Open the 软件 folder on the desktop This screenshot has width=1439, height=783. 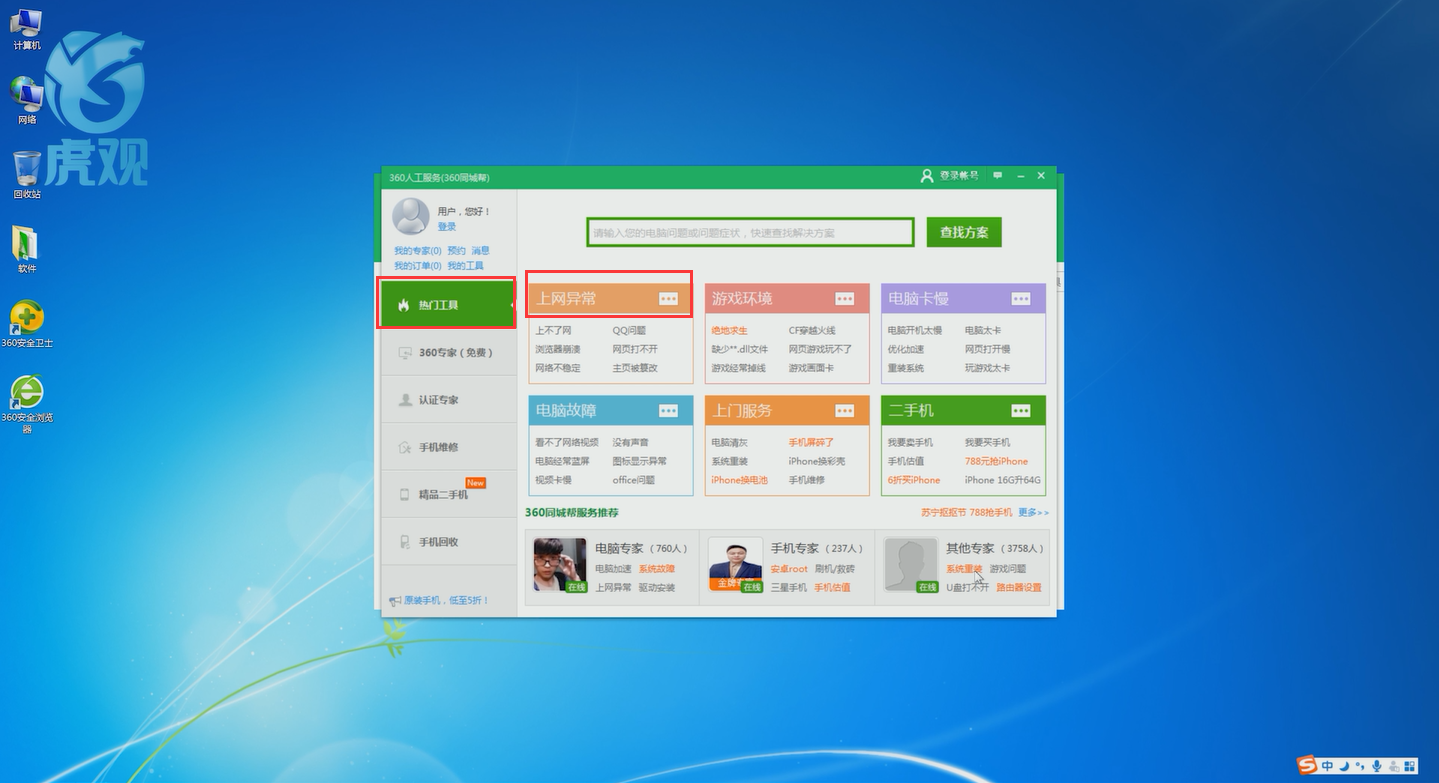(x=27, y=249)
